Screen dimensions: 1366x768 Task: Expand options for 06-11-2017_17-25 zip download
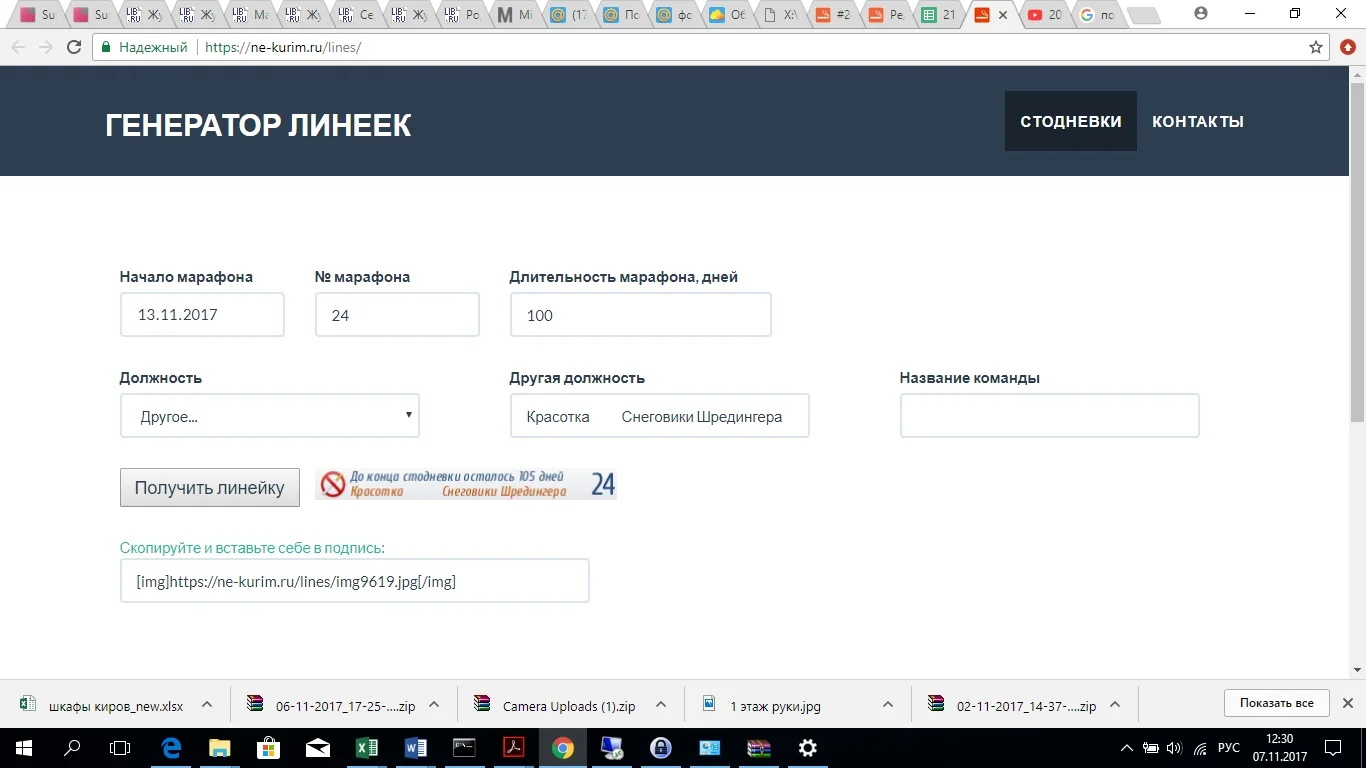[x=434, y=704]
